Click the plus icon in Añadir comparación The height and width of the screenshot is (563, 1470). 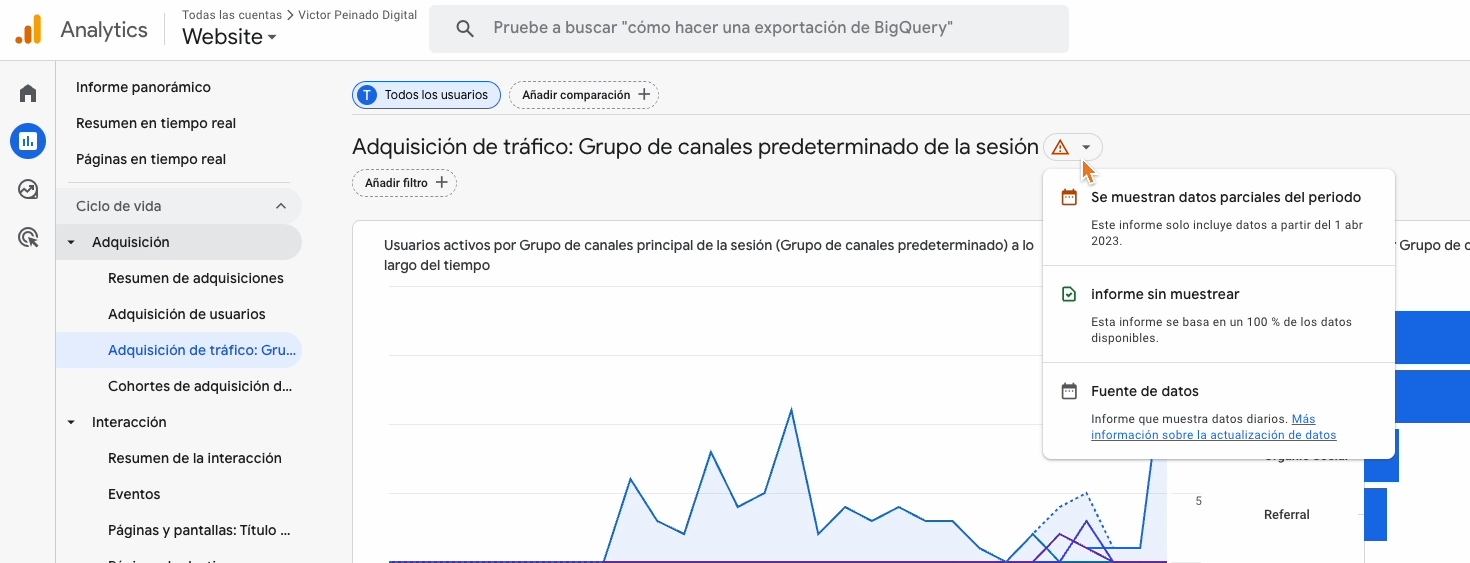[644, 95]
